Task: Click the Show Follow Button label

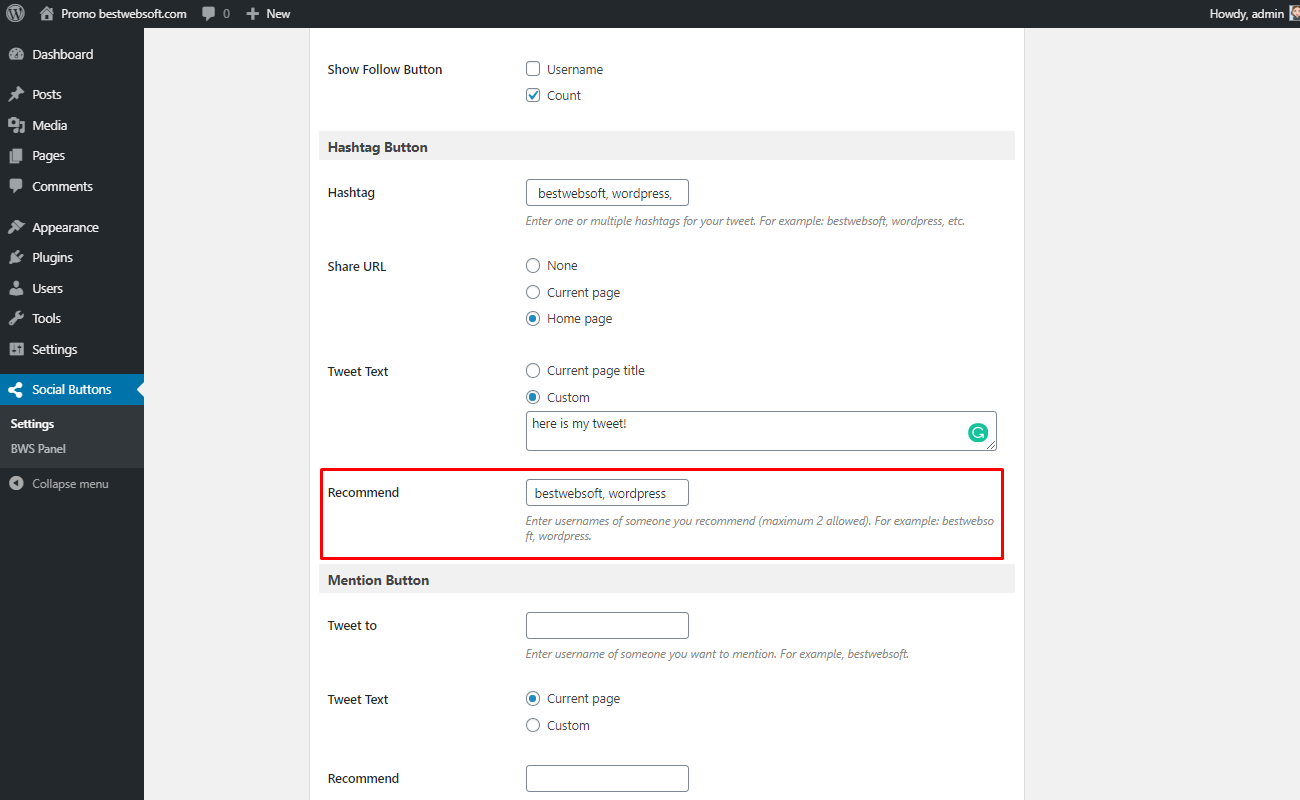Action: [x=385, y=69]
